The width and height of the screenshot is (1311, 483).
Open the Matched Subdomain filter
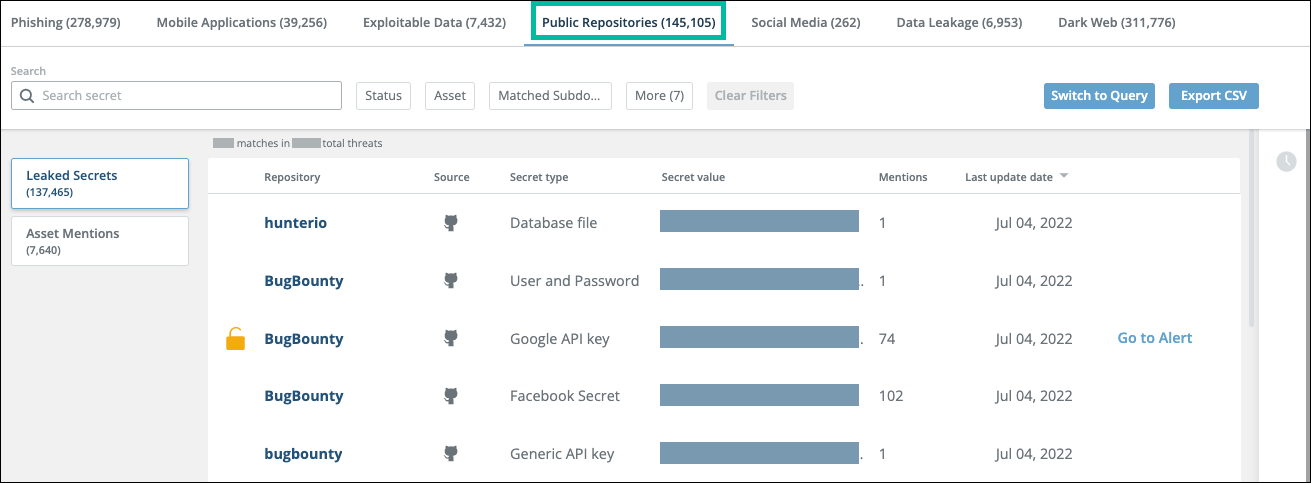pos(549,96)
